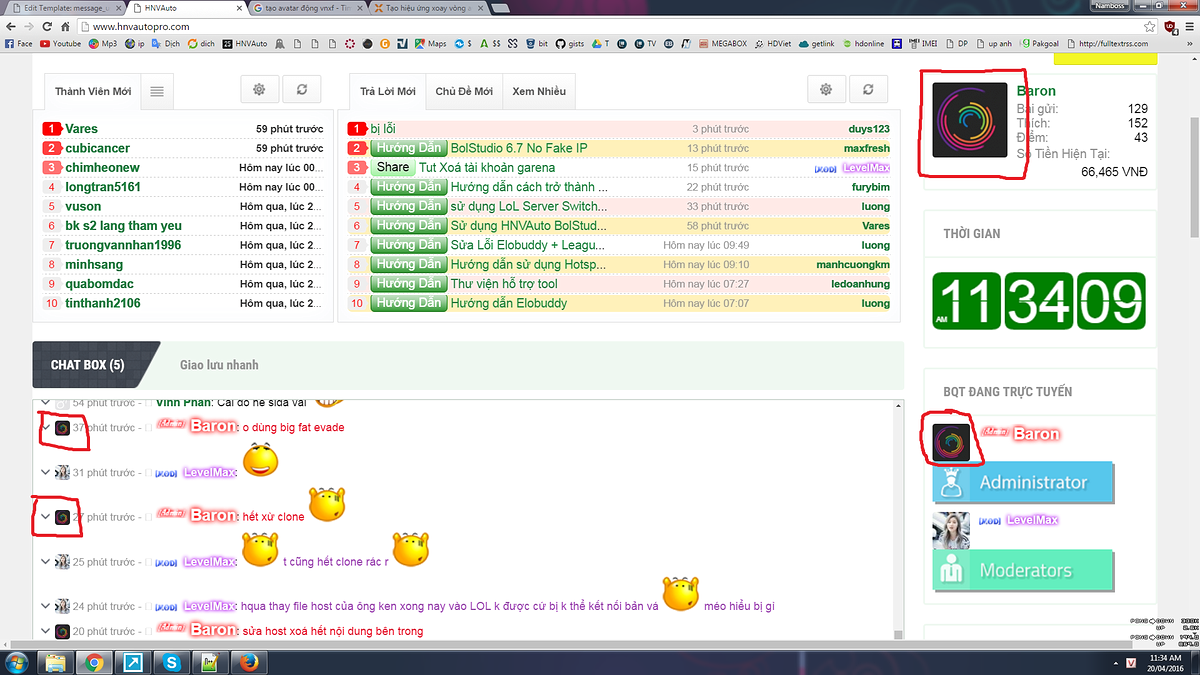Click the settings gear above the Thành Viên Mới panel
The width and height of the screenshot is (1200, 675).
[x=259, y=89]
